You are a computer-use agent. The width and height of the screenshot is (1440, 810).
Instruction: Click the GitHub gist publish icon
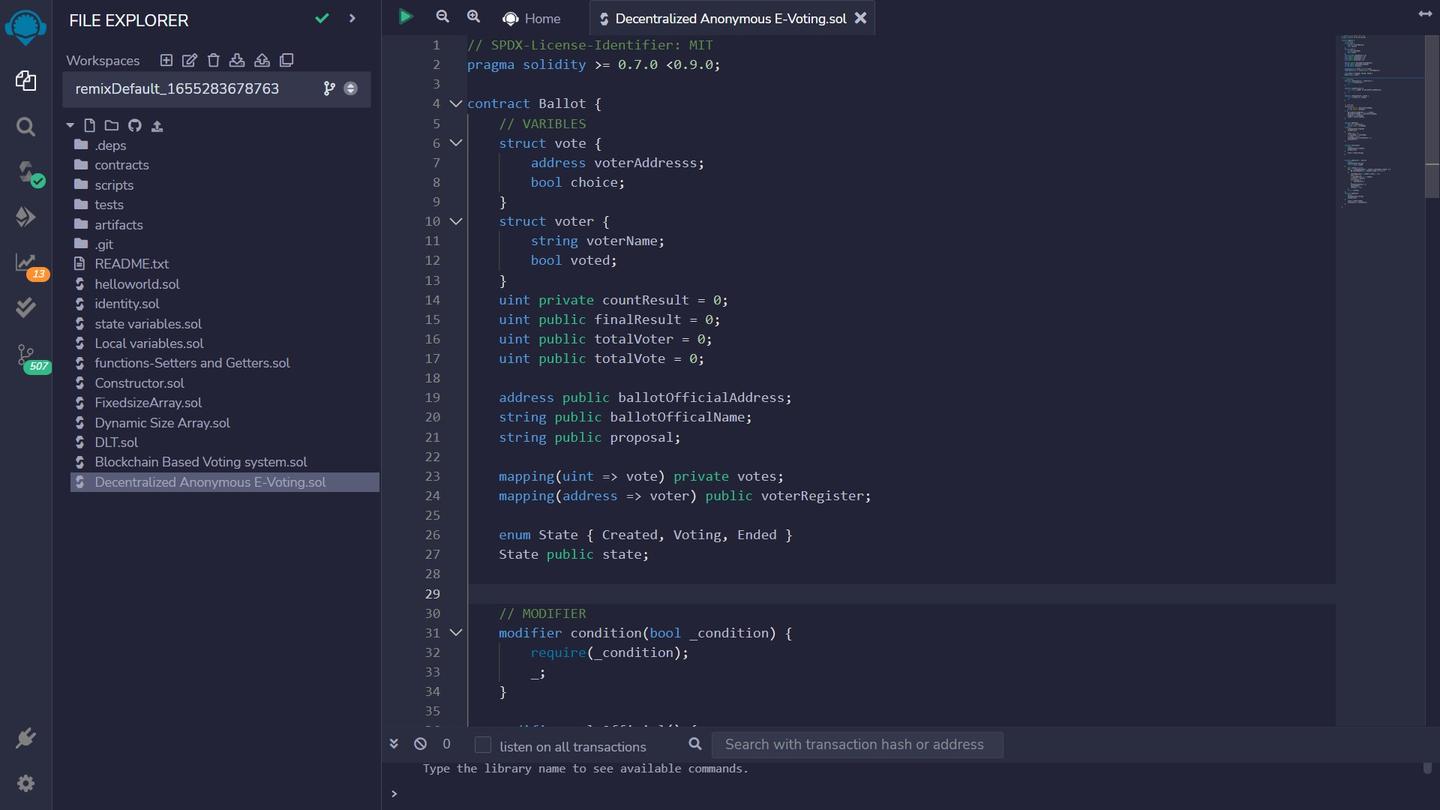coord(134,125)
